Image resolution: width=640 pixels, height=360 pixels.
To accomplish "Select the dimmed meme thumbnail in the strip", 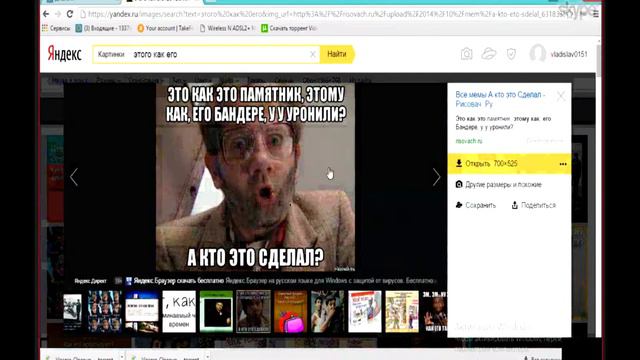I will click(253, 311).
